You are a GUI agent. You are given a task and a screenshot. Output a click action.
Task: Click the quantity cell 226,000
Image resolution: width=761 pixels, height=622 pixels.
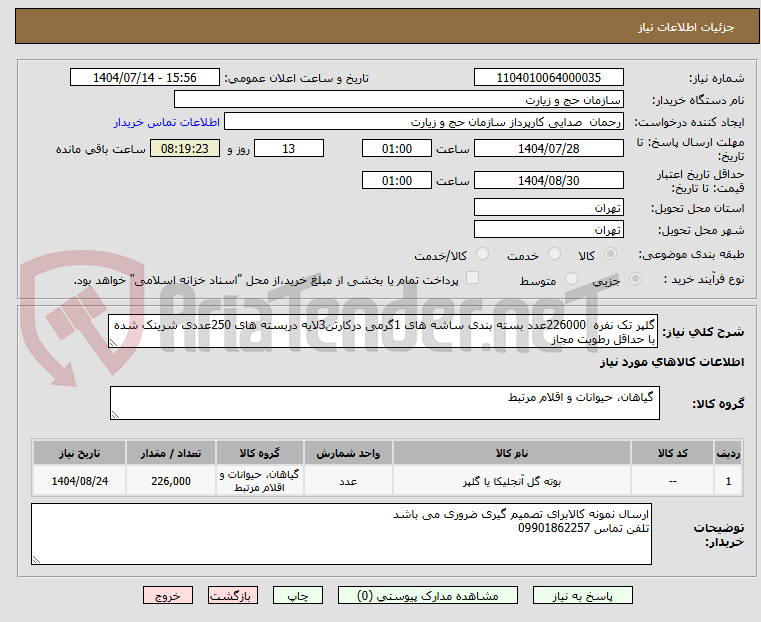(170, 481)
